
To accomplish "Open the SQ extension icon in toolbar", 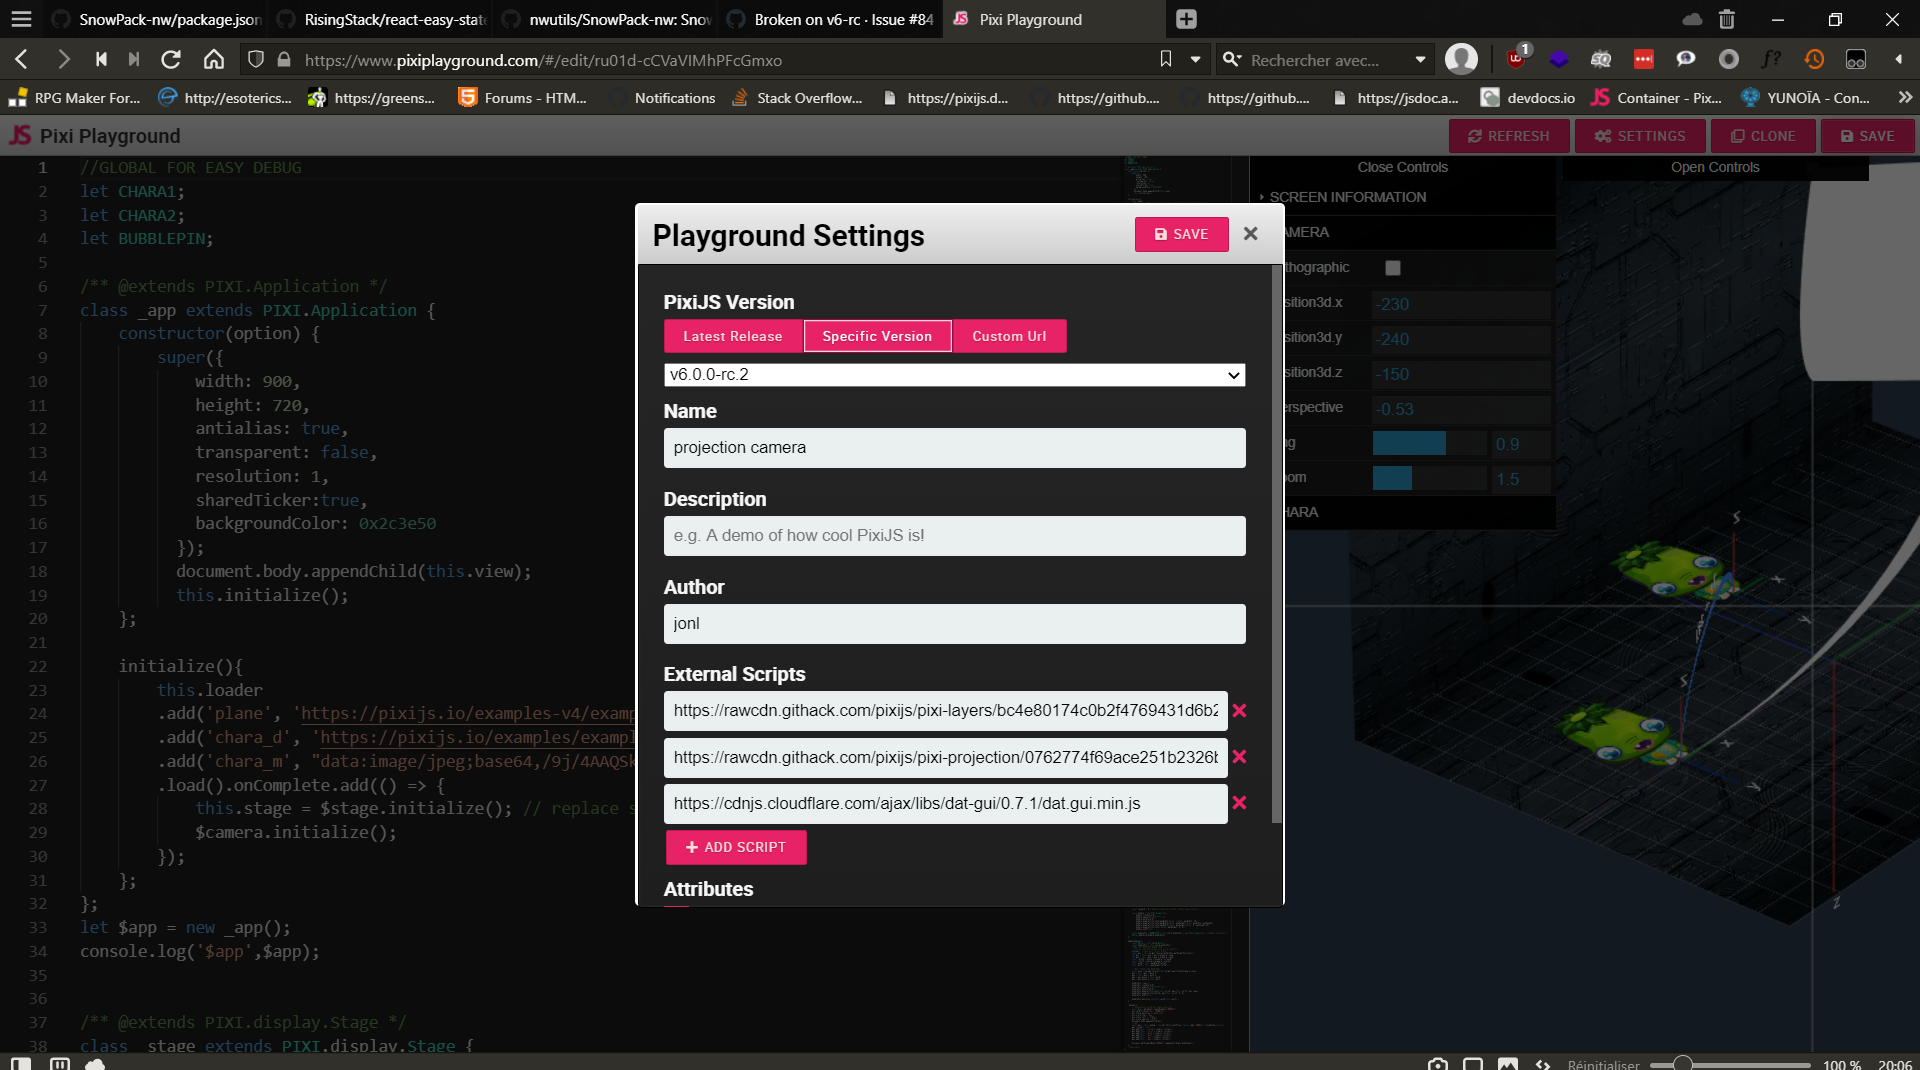I will [x=1601, y=59].
